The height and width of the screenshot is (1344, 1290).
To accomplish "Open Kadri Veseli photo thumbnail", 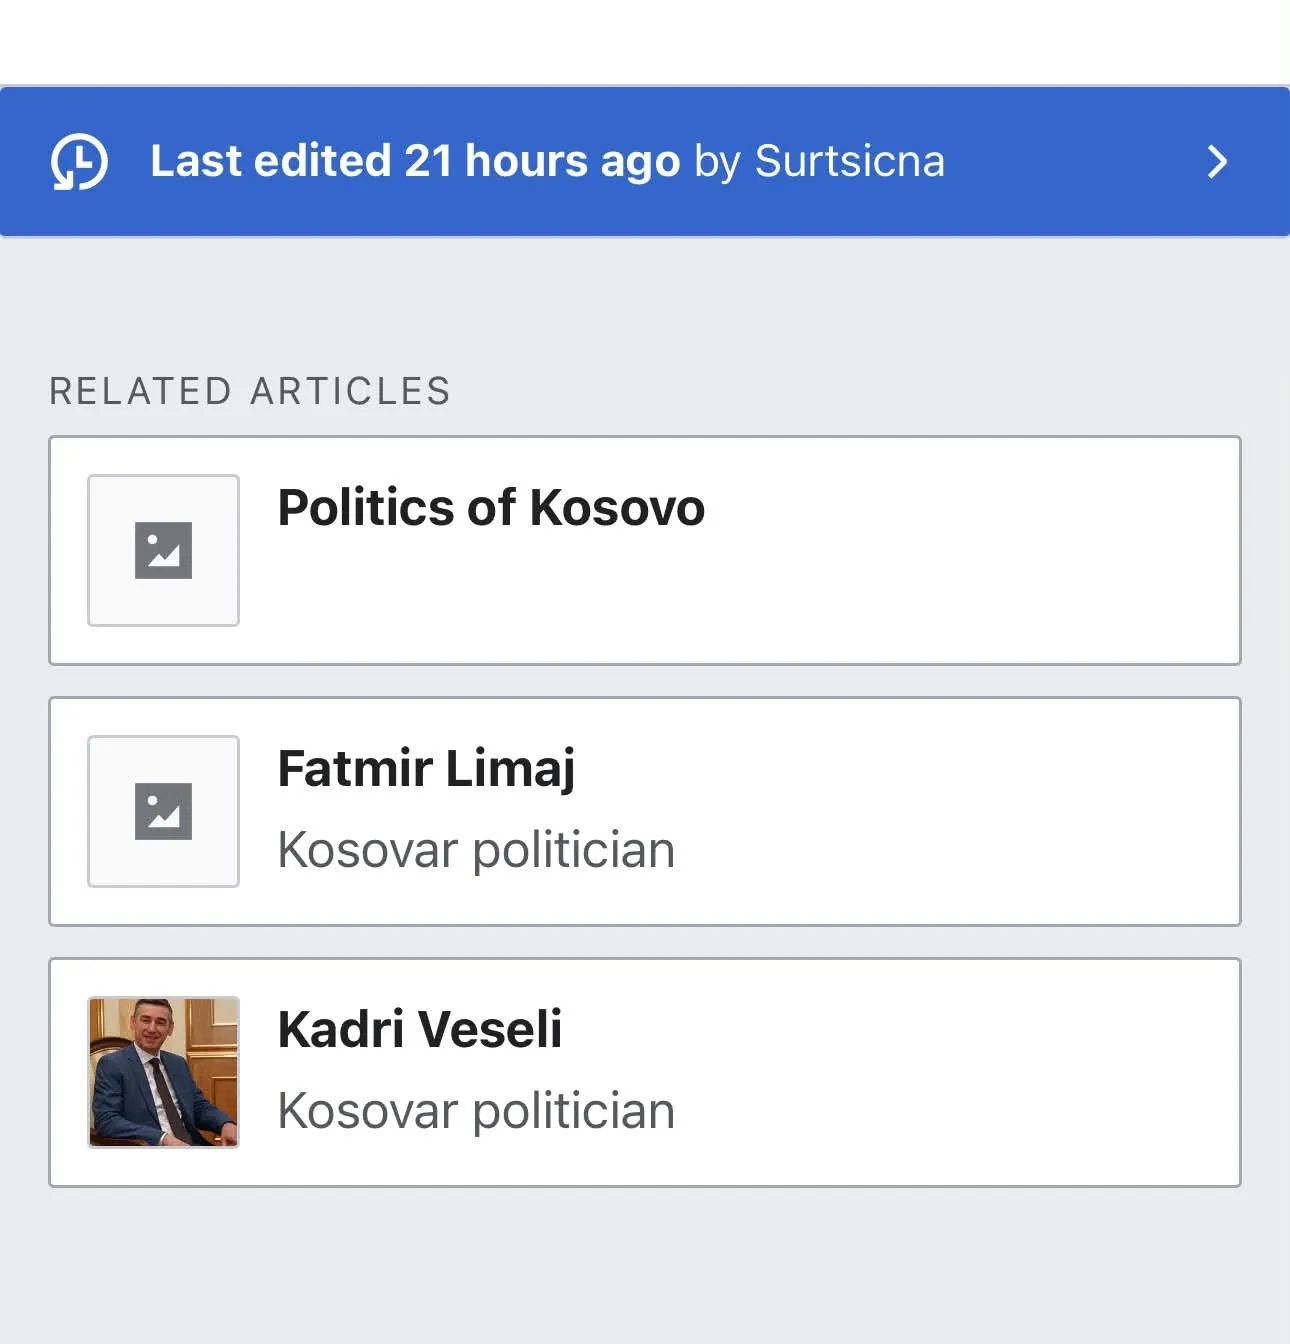I will click(x=163, y=1072).
